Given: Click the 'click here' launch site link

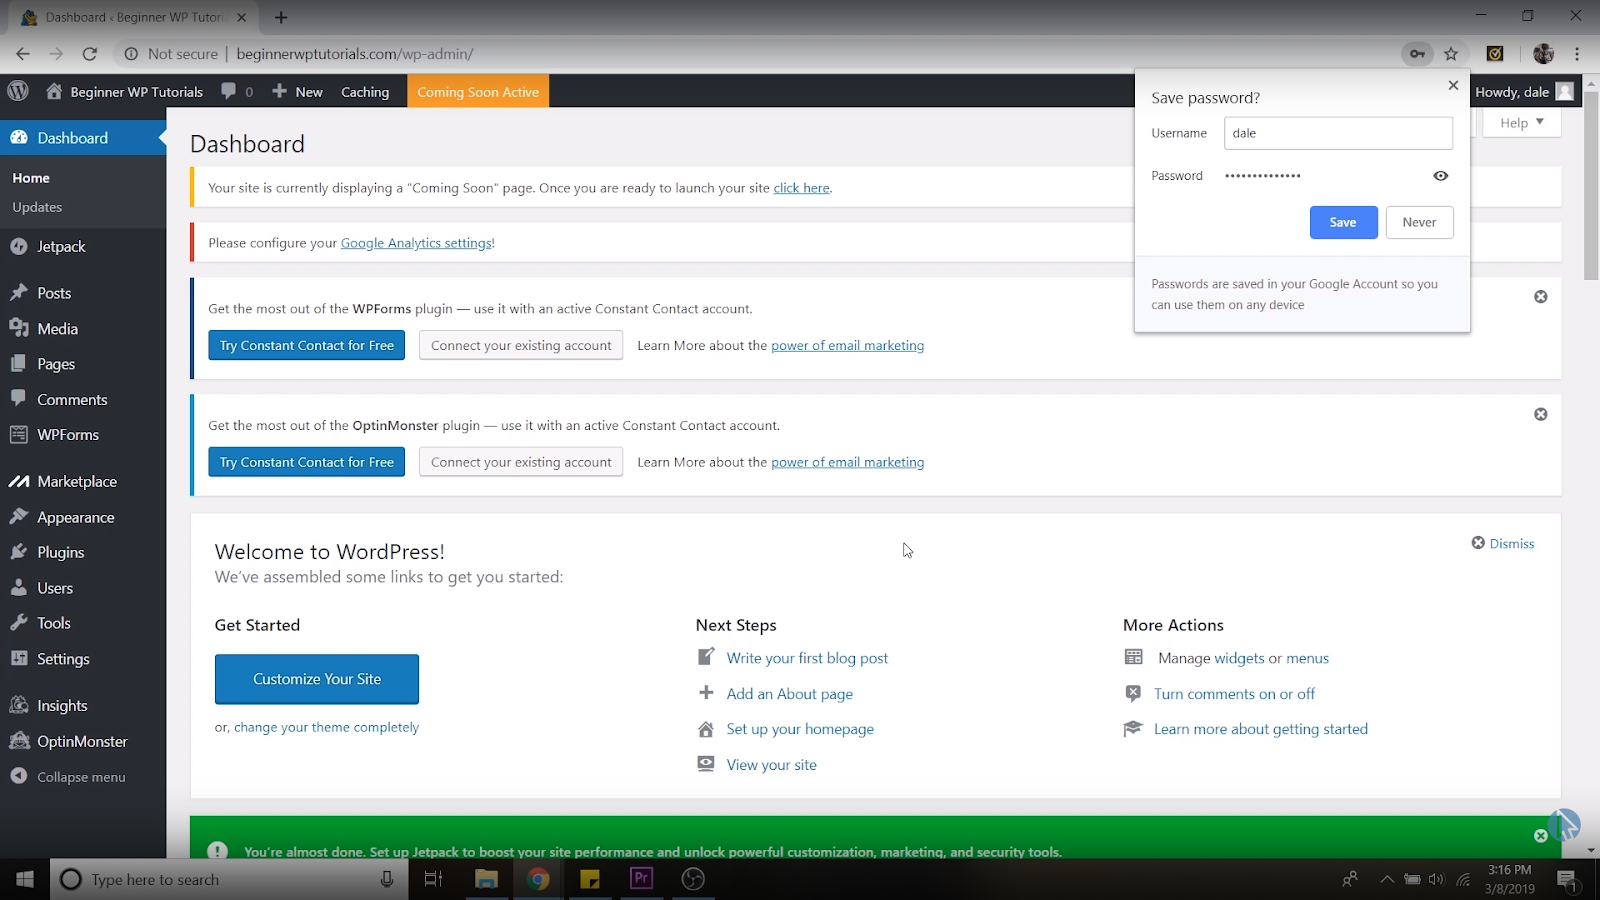Looking at the screenshot, I should 801,188.
